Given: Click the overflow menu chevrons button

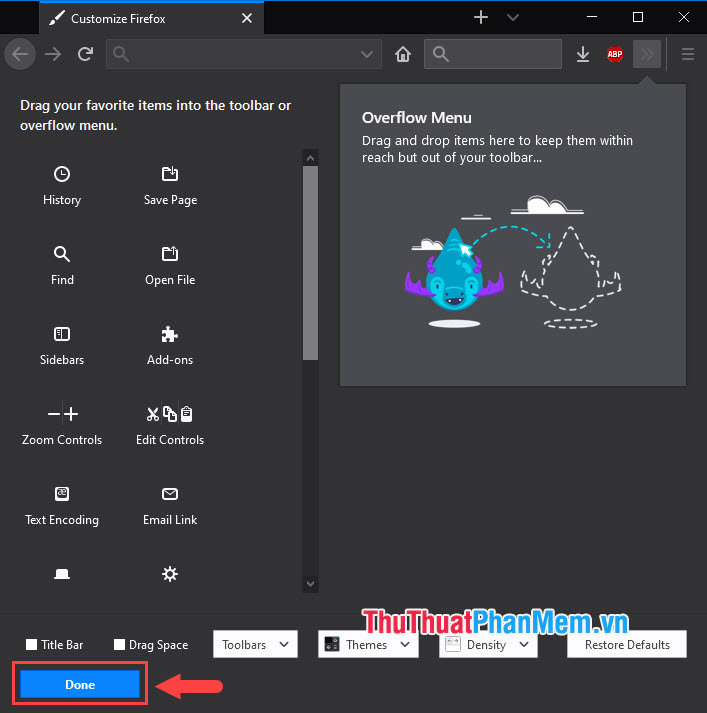Looking at the screenshot, I should (x=647, y=55).
